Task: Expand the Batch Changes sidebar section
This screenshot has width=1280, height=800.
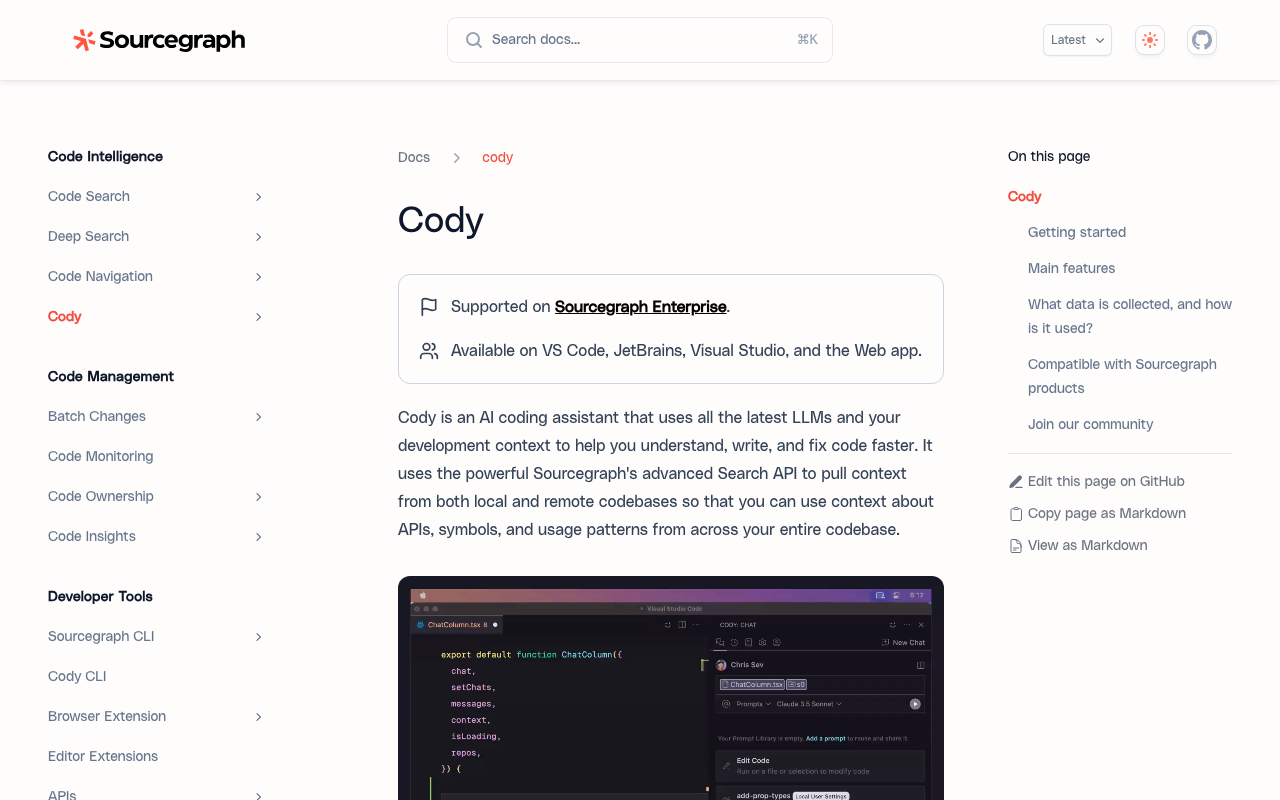Action: [257, 416]
